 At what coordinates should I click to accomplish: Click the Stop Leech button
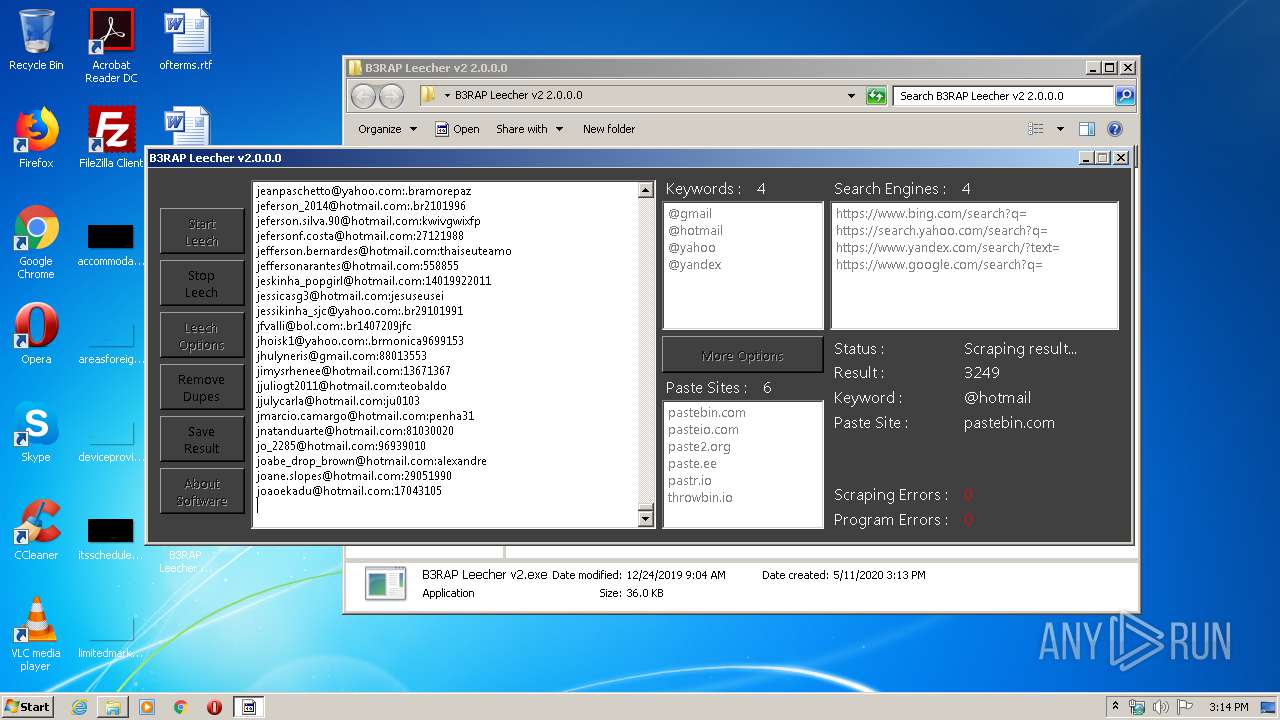pyautogui.click(x=202, y=284)
